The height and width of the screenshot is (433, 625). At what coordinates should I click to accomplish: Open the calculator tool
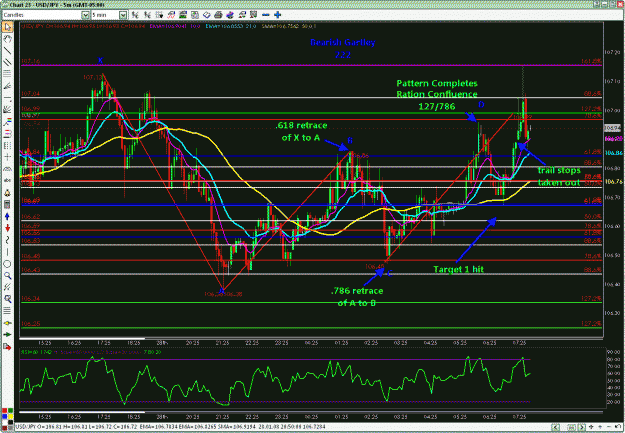pos(8,205)
